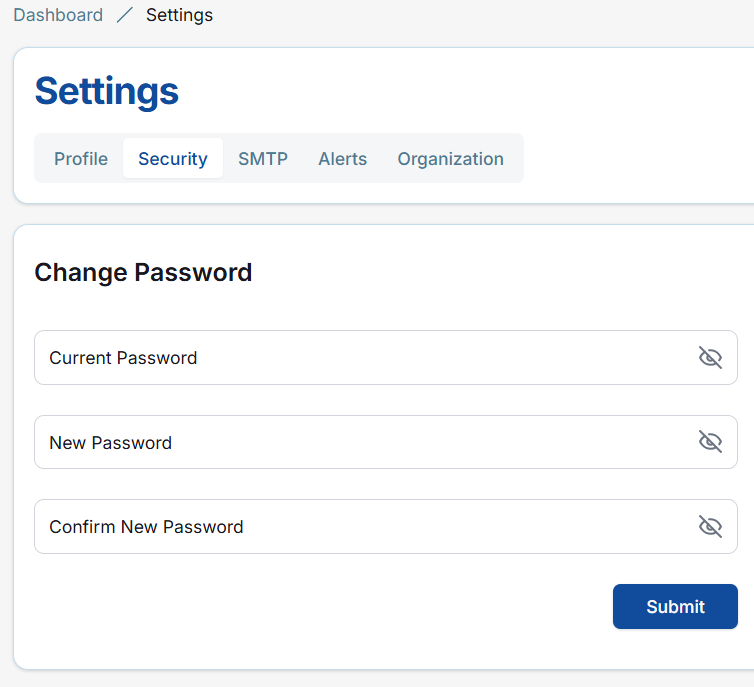Click the Settings breadcrumb item

179,15
